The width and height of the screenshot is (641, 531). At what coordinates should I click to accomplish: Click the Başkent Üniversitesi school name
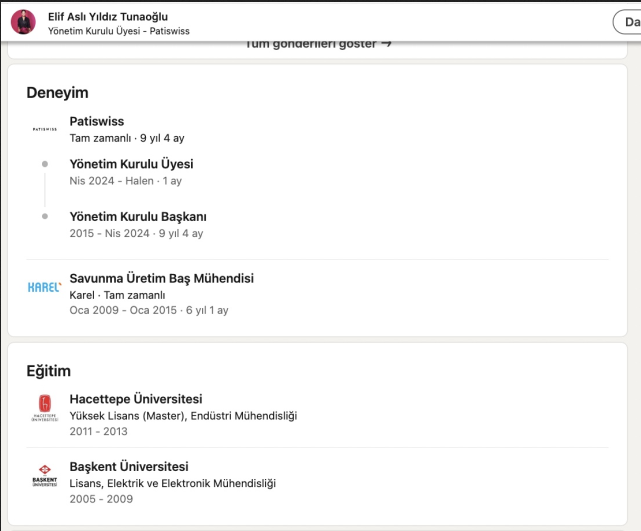[129, 466]
